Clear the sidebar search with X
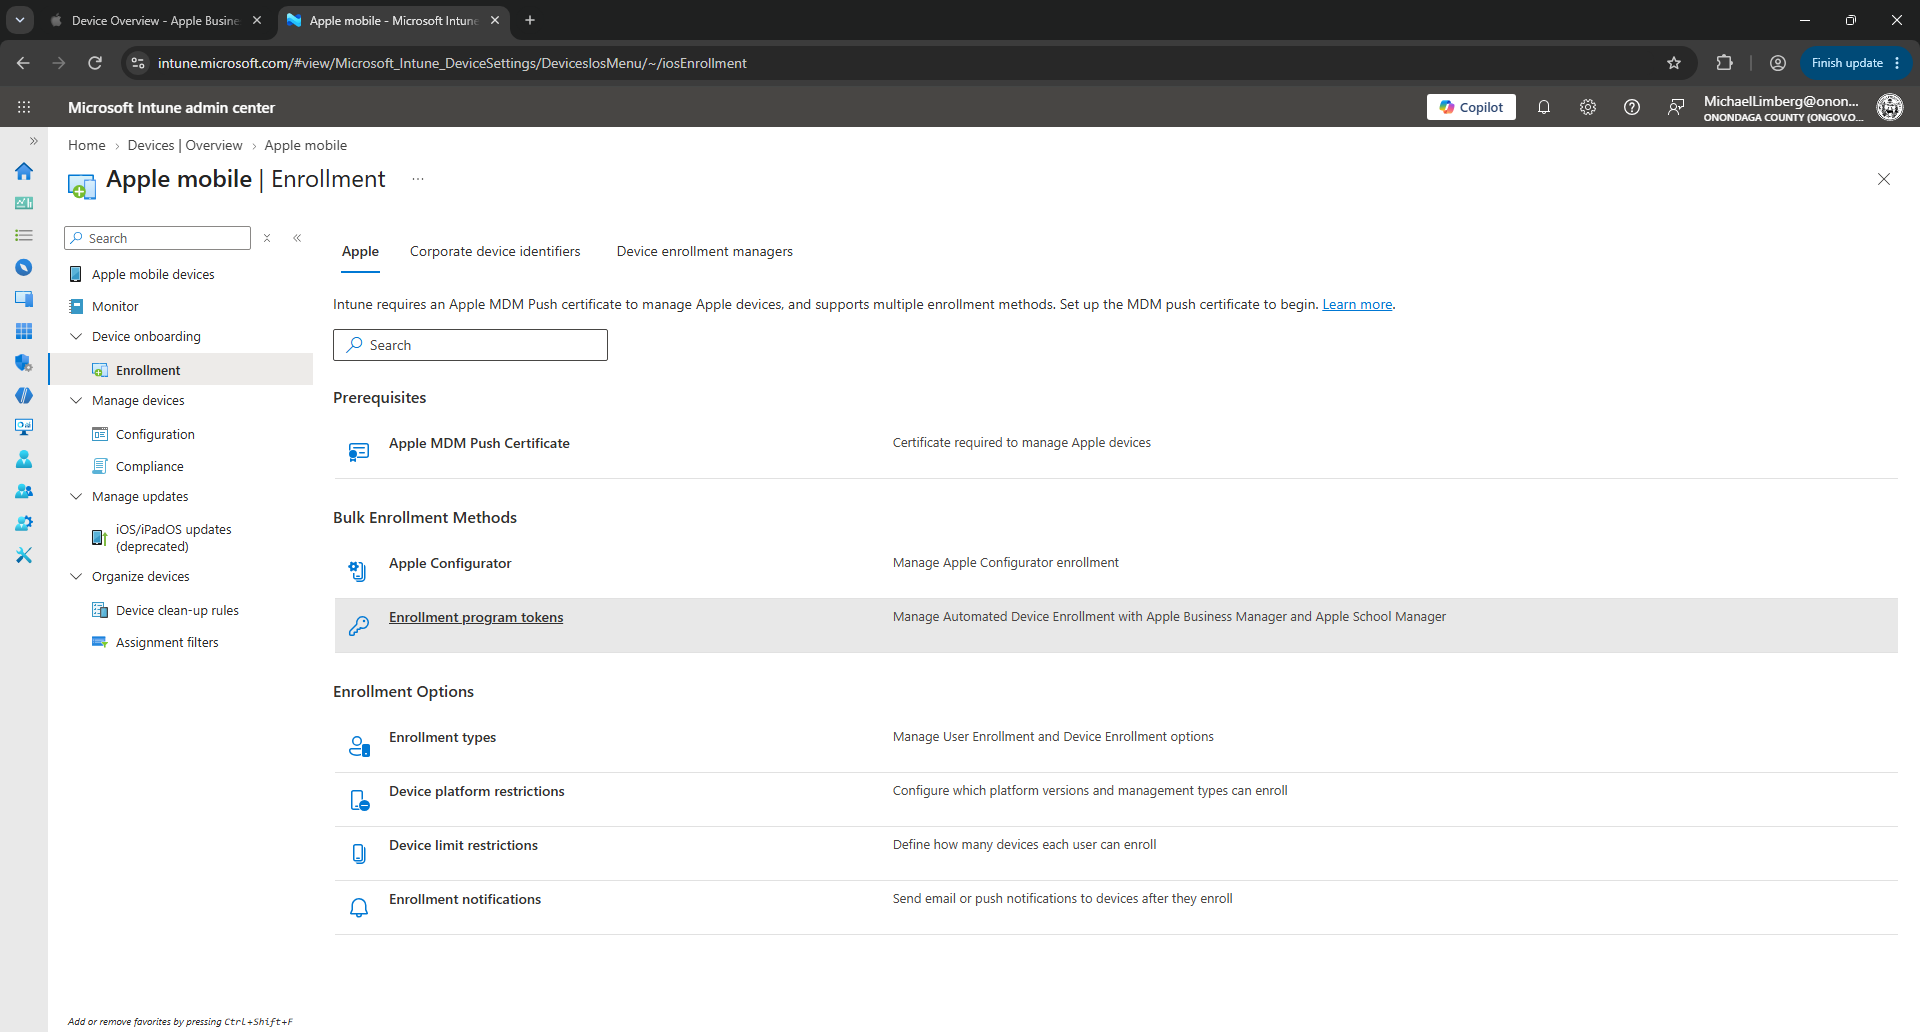The width and height of the screenshot is (1920, 1032). pyautogui.click(x=267, y=238)
